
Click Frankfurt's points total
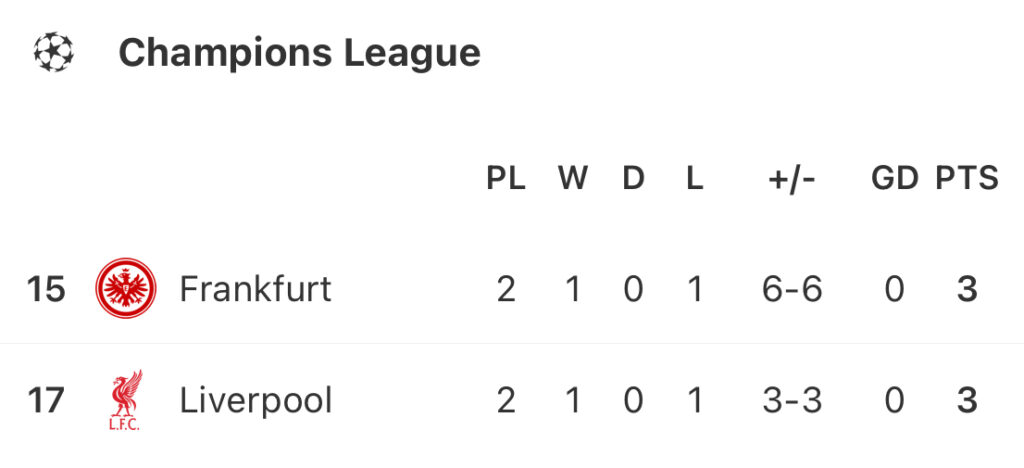(966, 289)
